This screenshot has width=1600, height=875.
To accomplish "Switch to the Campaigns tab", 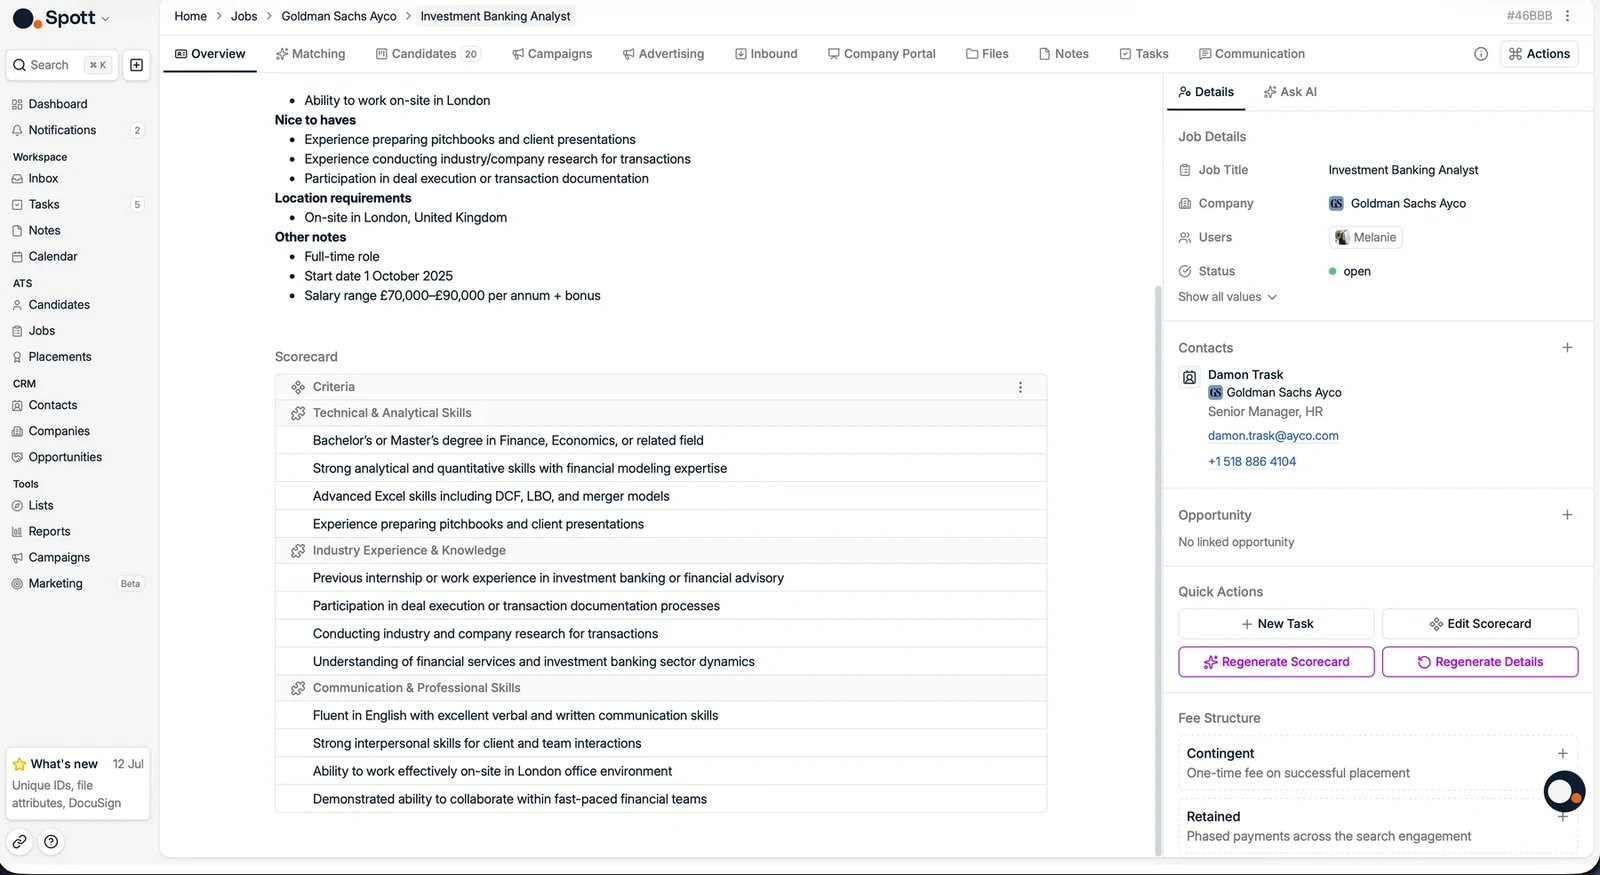I will click(x=552, y=54).
